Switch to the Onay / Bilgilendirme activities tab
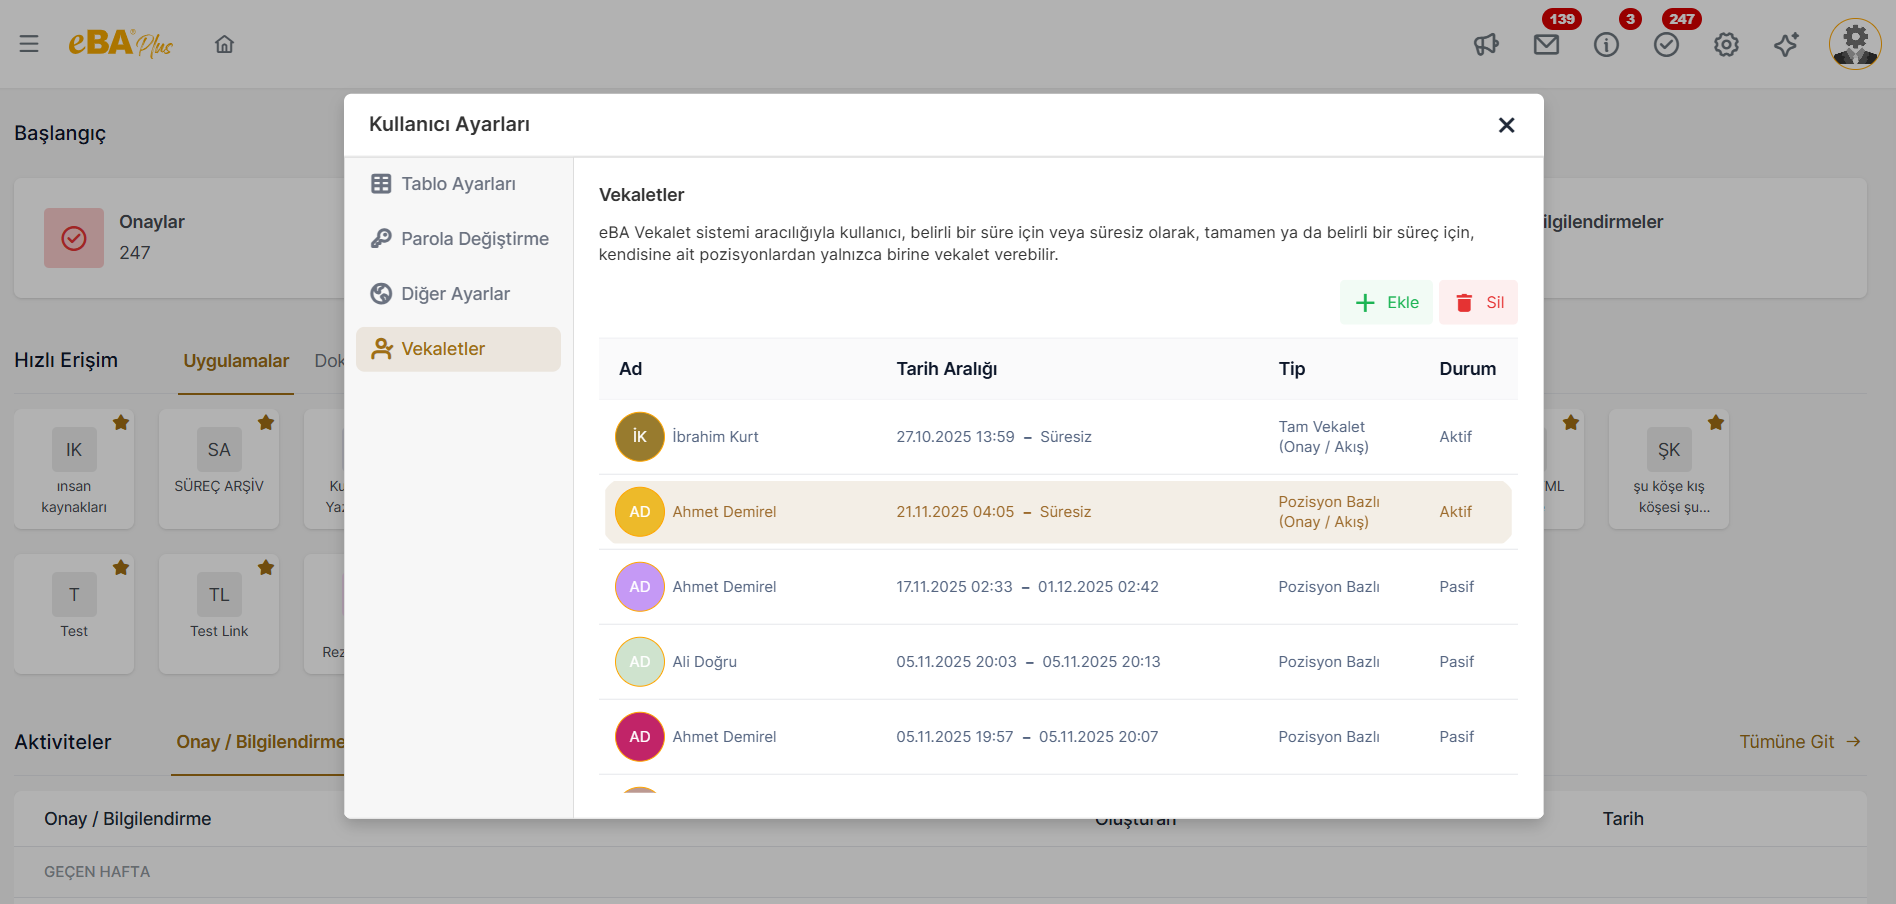1896x904 pixels. click(x=260, y=742)
